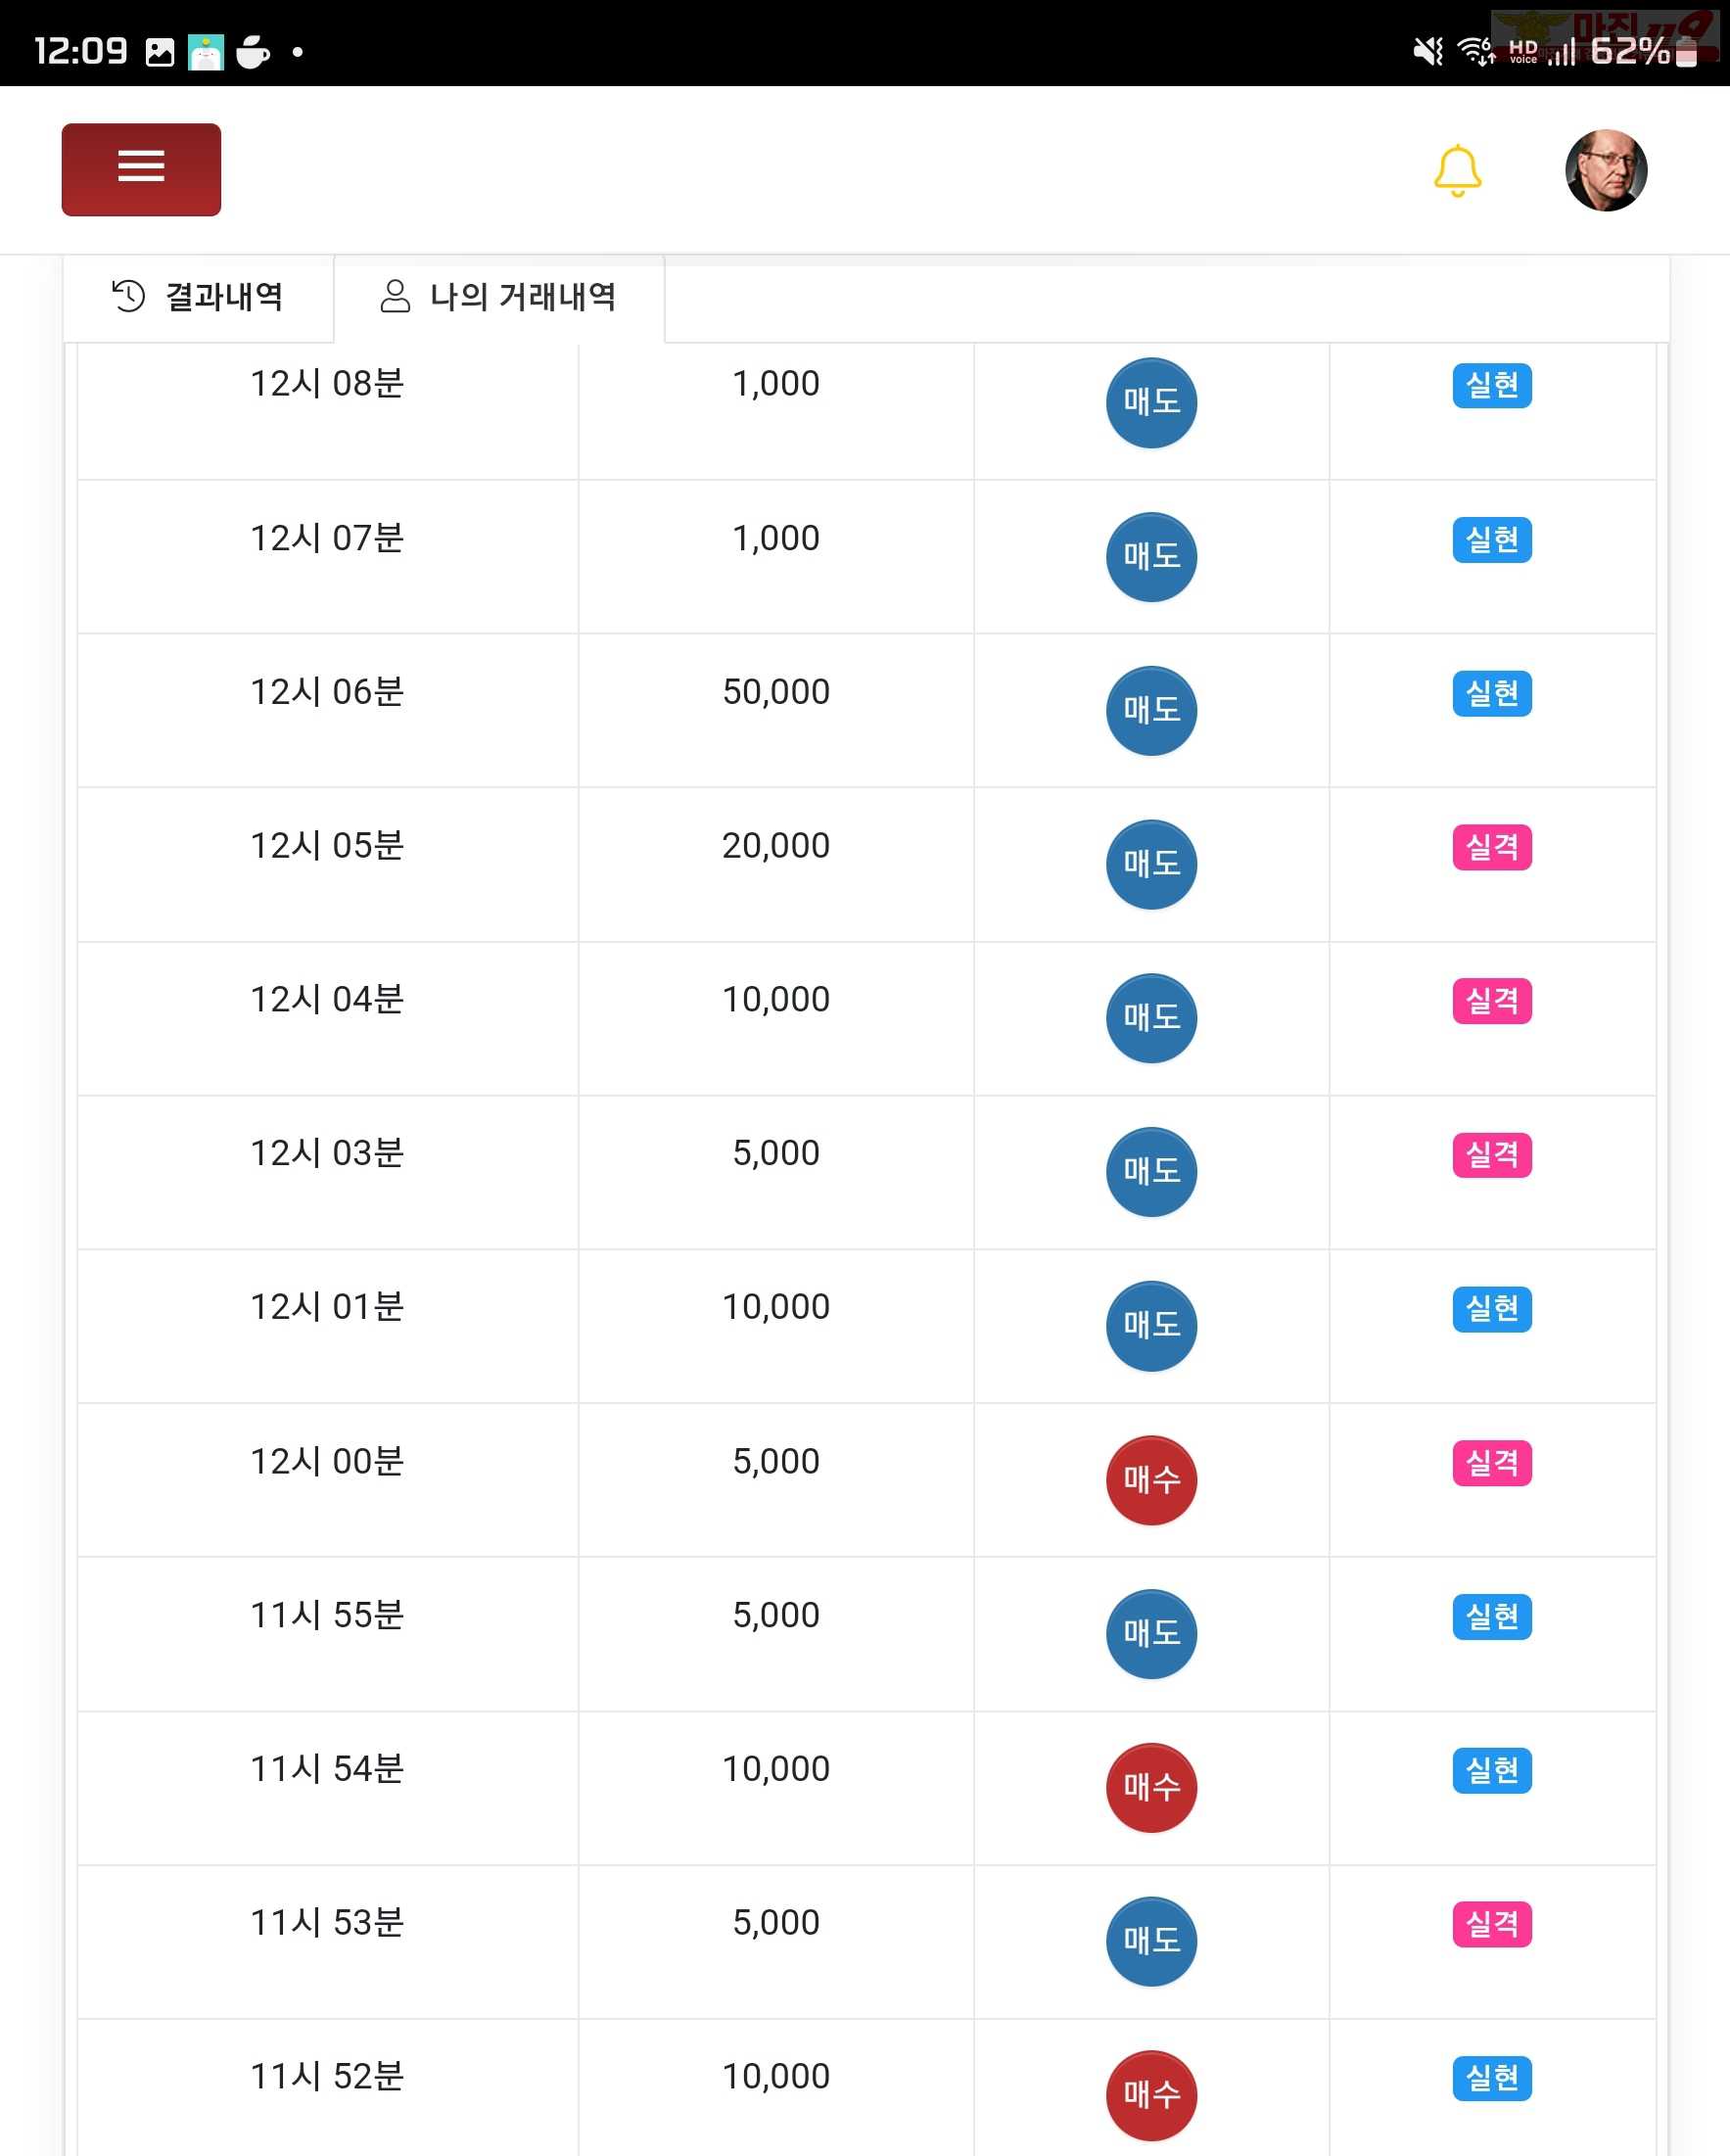Open the red hamburger menu
Viewport: 1730px width, 2156px height.
click(141, 169)
